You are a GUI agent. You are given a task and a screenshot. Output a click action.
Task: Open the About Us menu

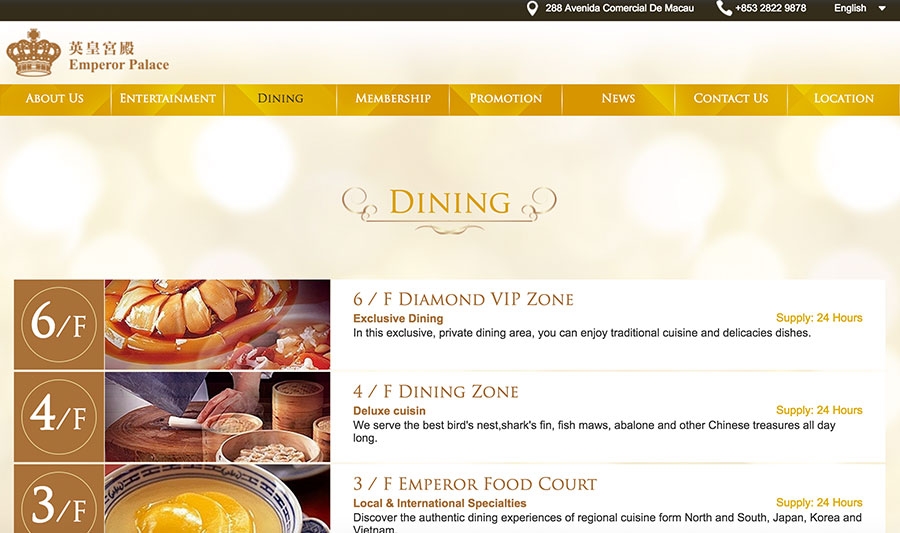click(55, 99)
